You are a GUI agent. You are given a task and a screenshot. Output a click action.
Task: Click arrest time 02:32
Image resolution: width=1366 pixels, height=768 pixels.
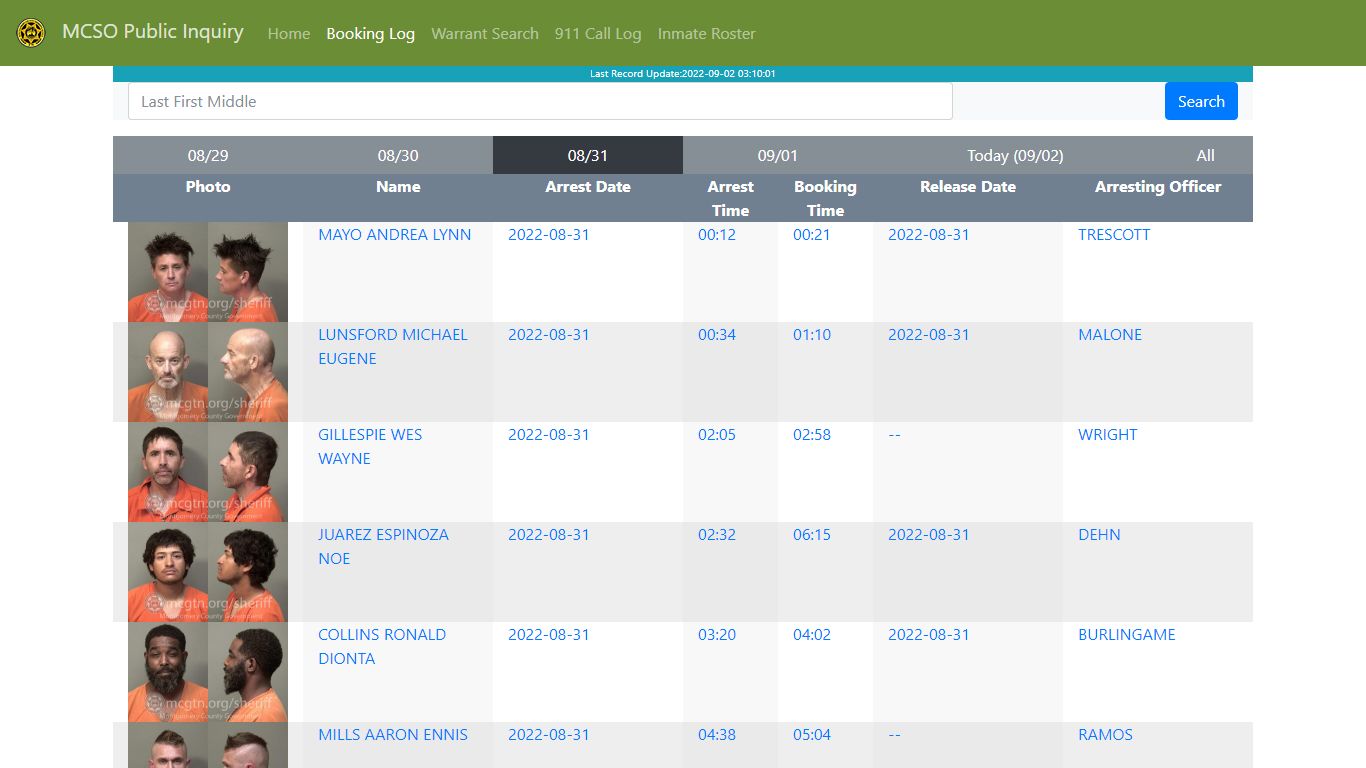click(x=717, y=534)
